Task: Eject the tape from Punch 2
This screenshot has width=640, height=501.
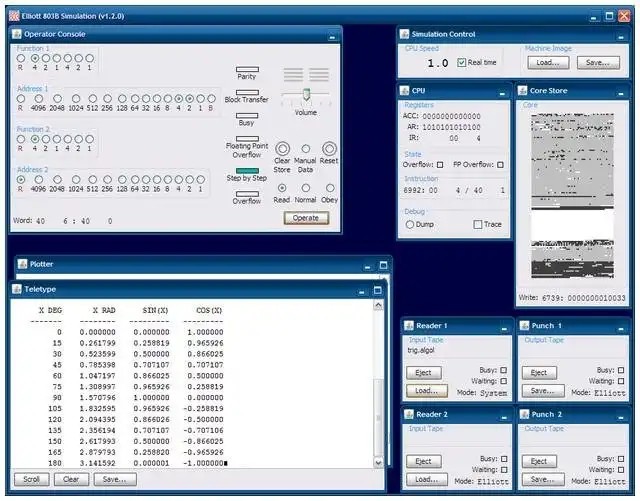Action: pos(539,461)
